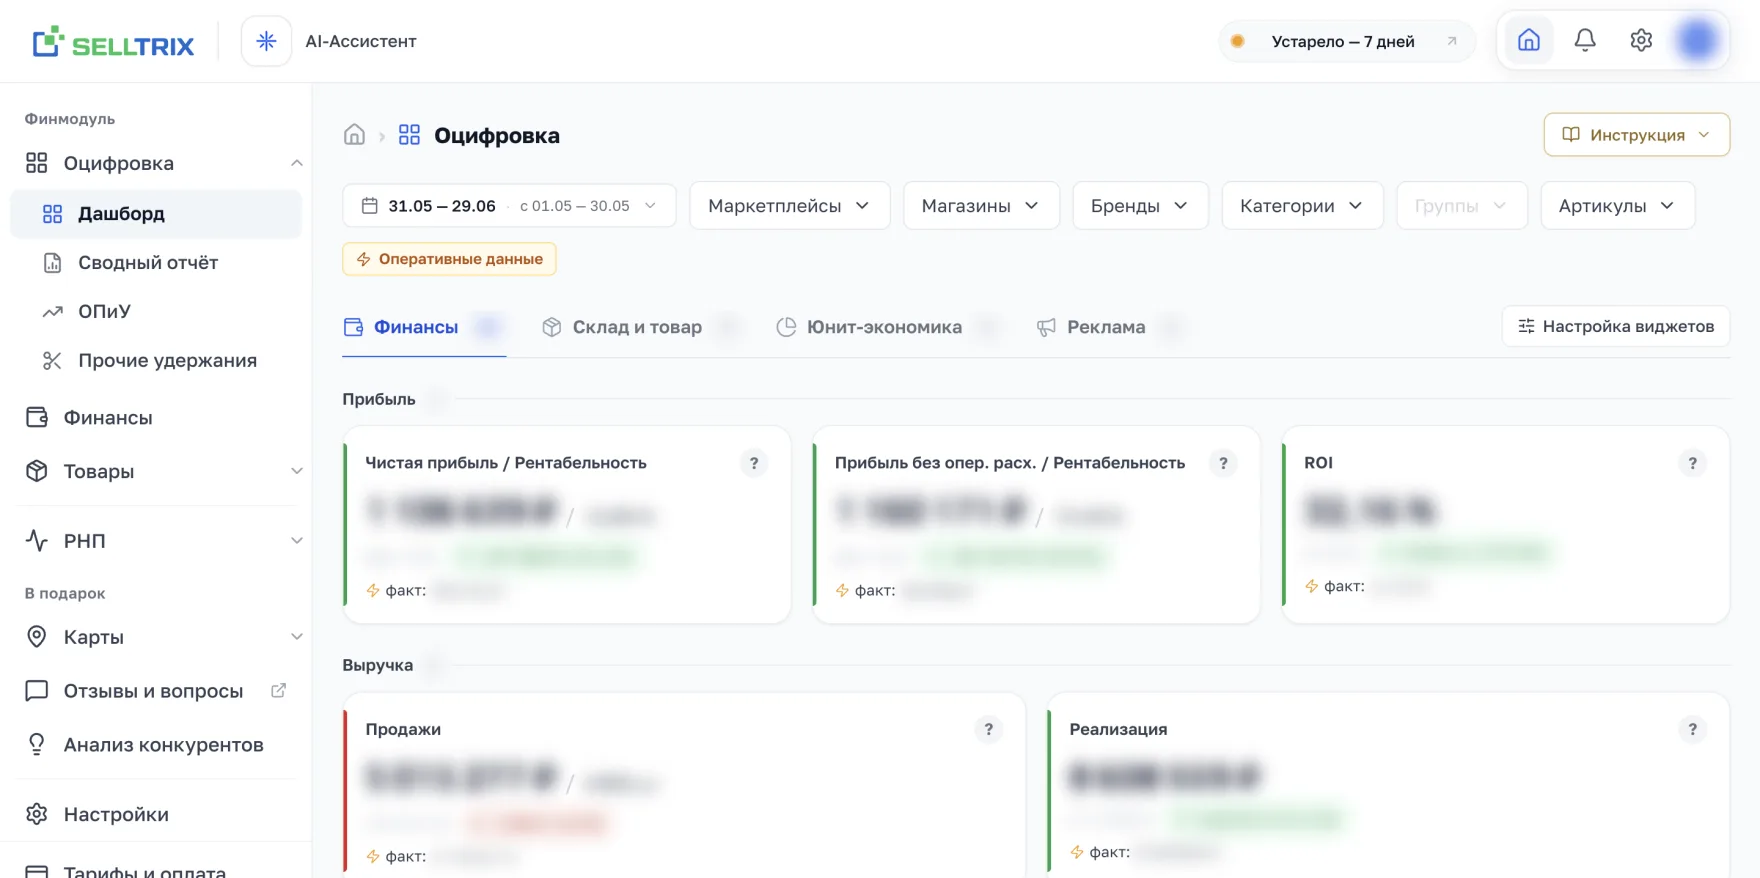Click the arrow icon in Устарело status
Image resolution: width=1760 pixels, height=878 pixels.
(1451, 41)
